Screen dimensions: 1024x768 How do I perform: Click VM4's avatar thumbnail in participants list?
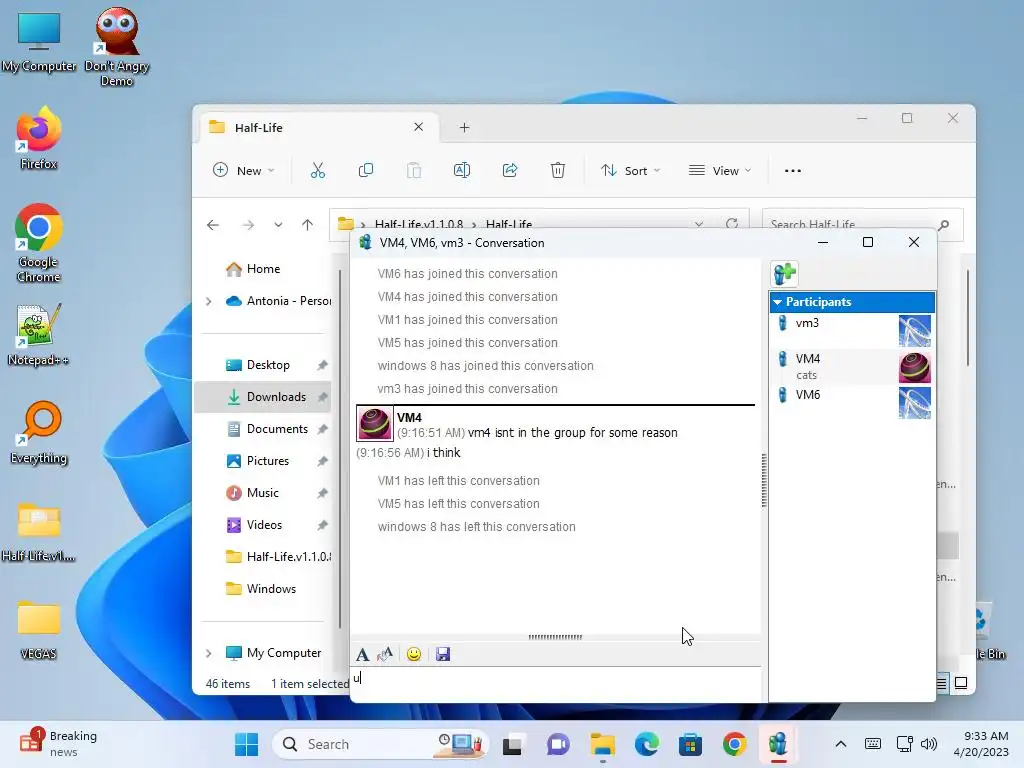(914, 367)
